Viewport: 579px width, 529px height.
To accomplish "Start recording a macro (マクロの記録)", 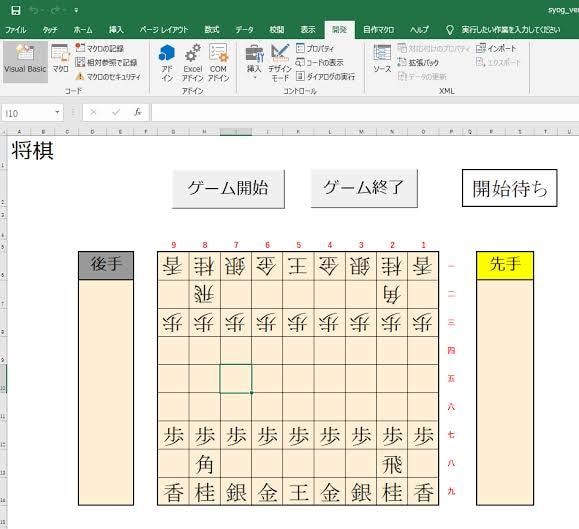I will [x=99, y=48].
